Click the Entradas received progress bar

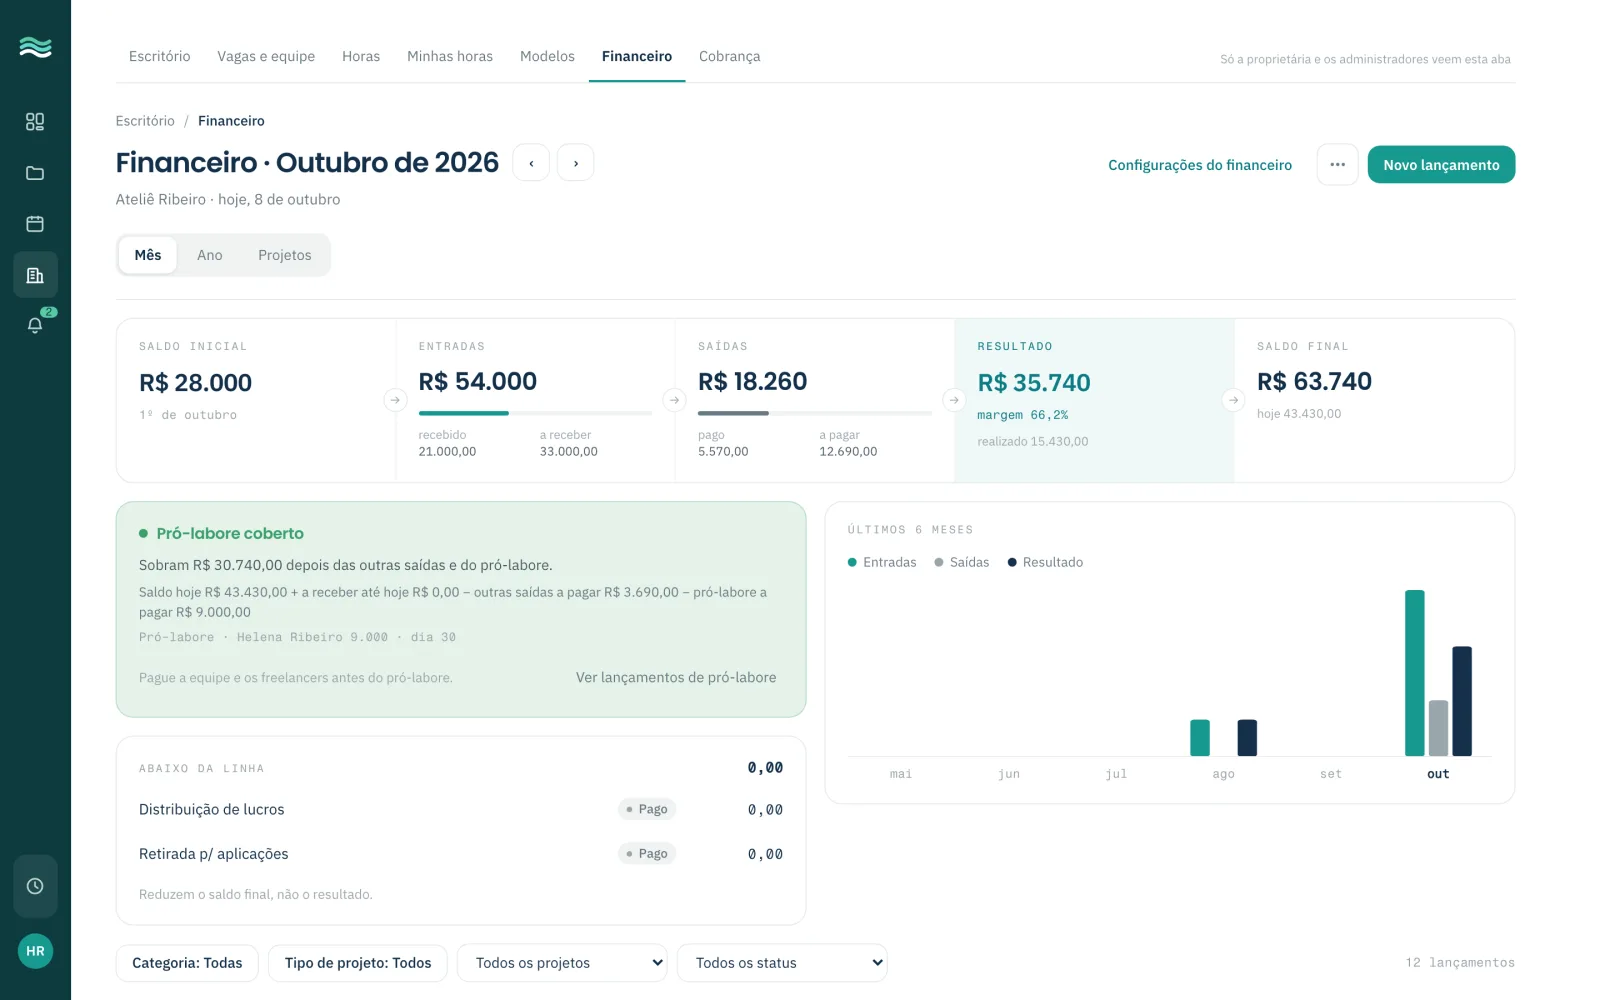535,413
